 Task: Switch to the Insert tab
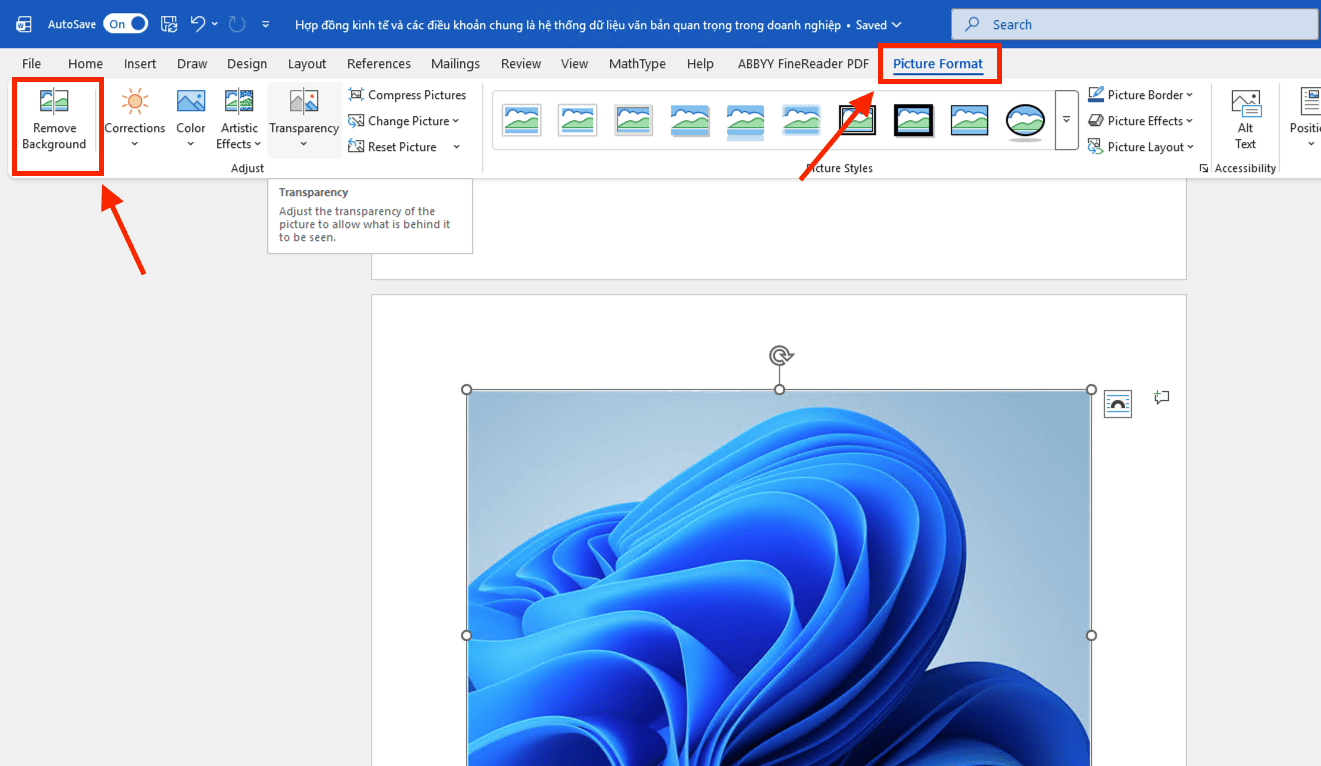pyautogui.click(x=140, y=64)
